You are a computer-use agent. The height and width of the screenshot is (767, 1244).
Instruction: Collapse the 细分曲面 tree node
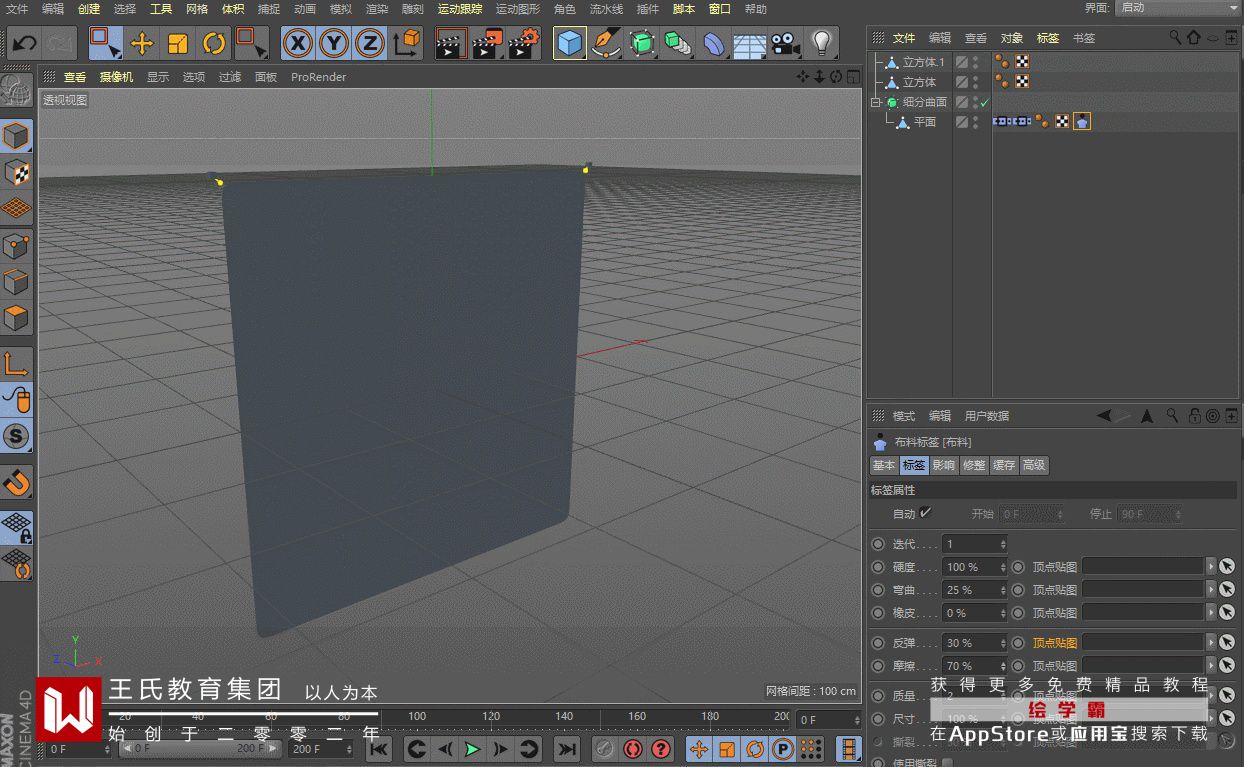(876, 102)
